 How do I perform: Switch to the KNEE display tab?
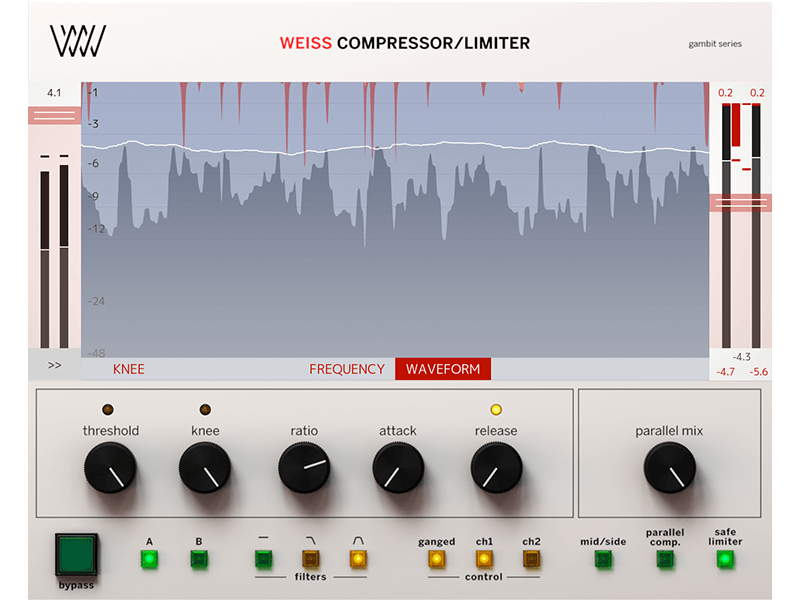pyautogui.click(x=129, y=369)
